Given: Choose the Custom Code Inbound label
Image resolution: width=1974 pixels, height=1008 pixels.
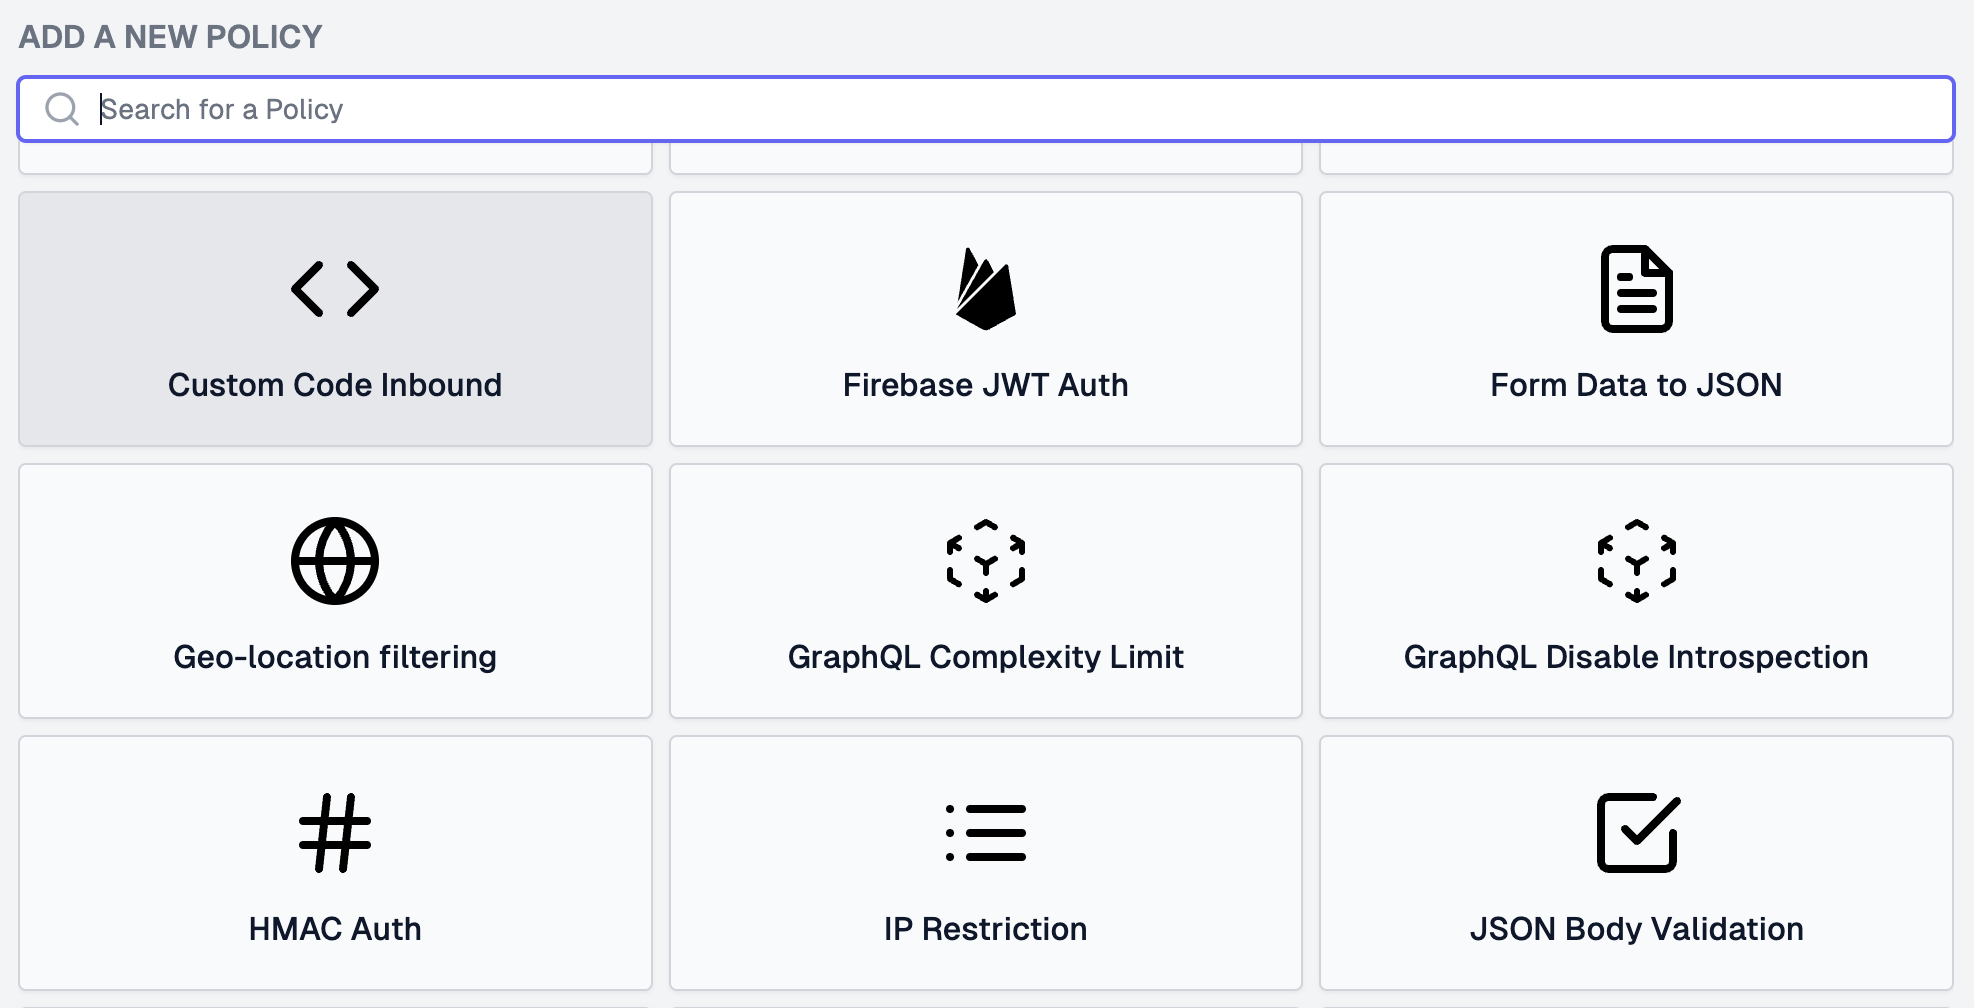Looking at the screenshot, I should coord(335,385).
